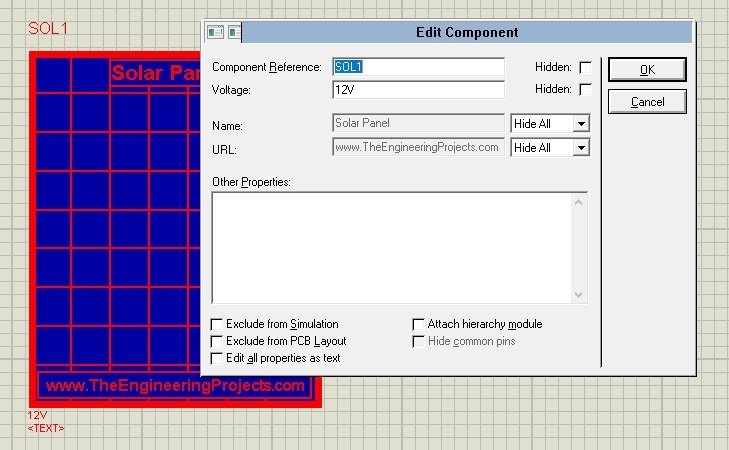This screenshot has width=729, height=450.
Task: Click the 'Solar Pa' heading on the panel
Action: click(x=156, y=73)
